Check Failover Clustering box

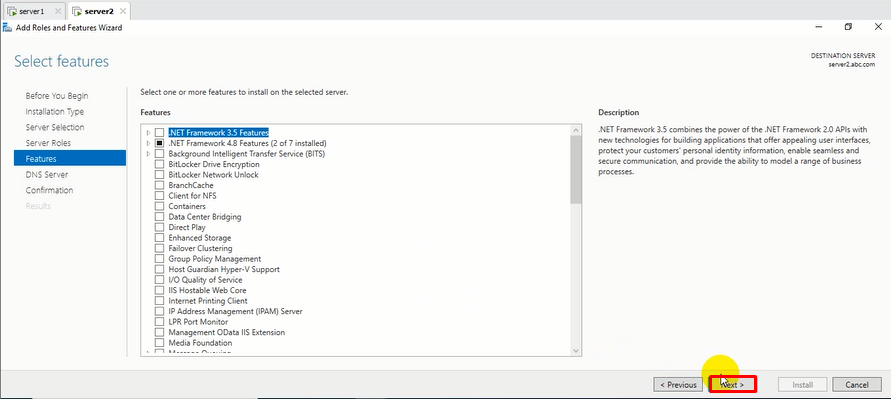tap(159, 248)
